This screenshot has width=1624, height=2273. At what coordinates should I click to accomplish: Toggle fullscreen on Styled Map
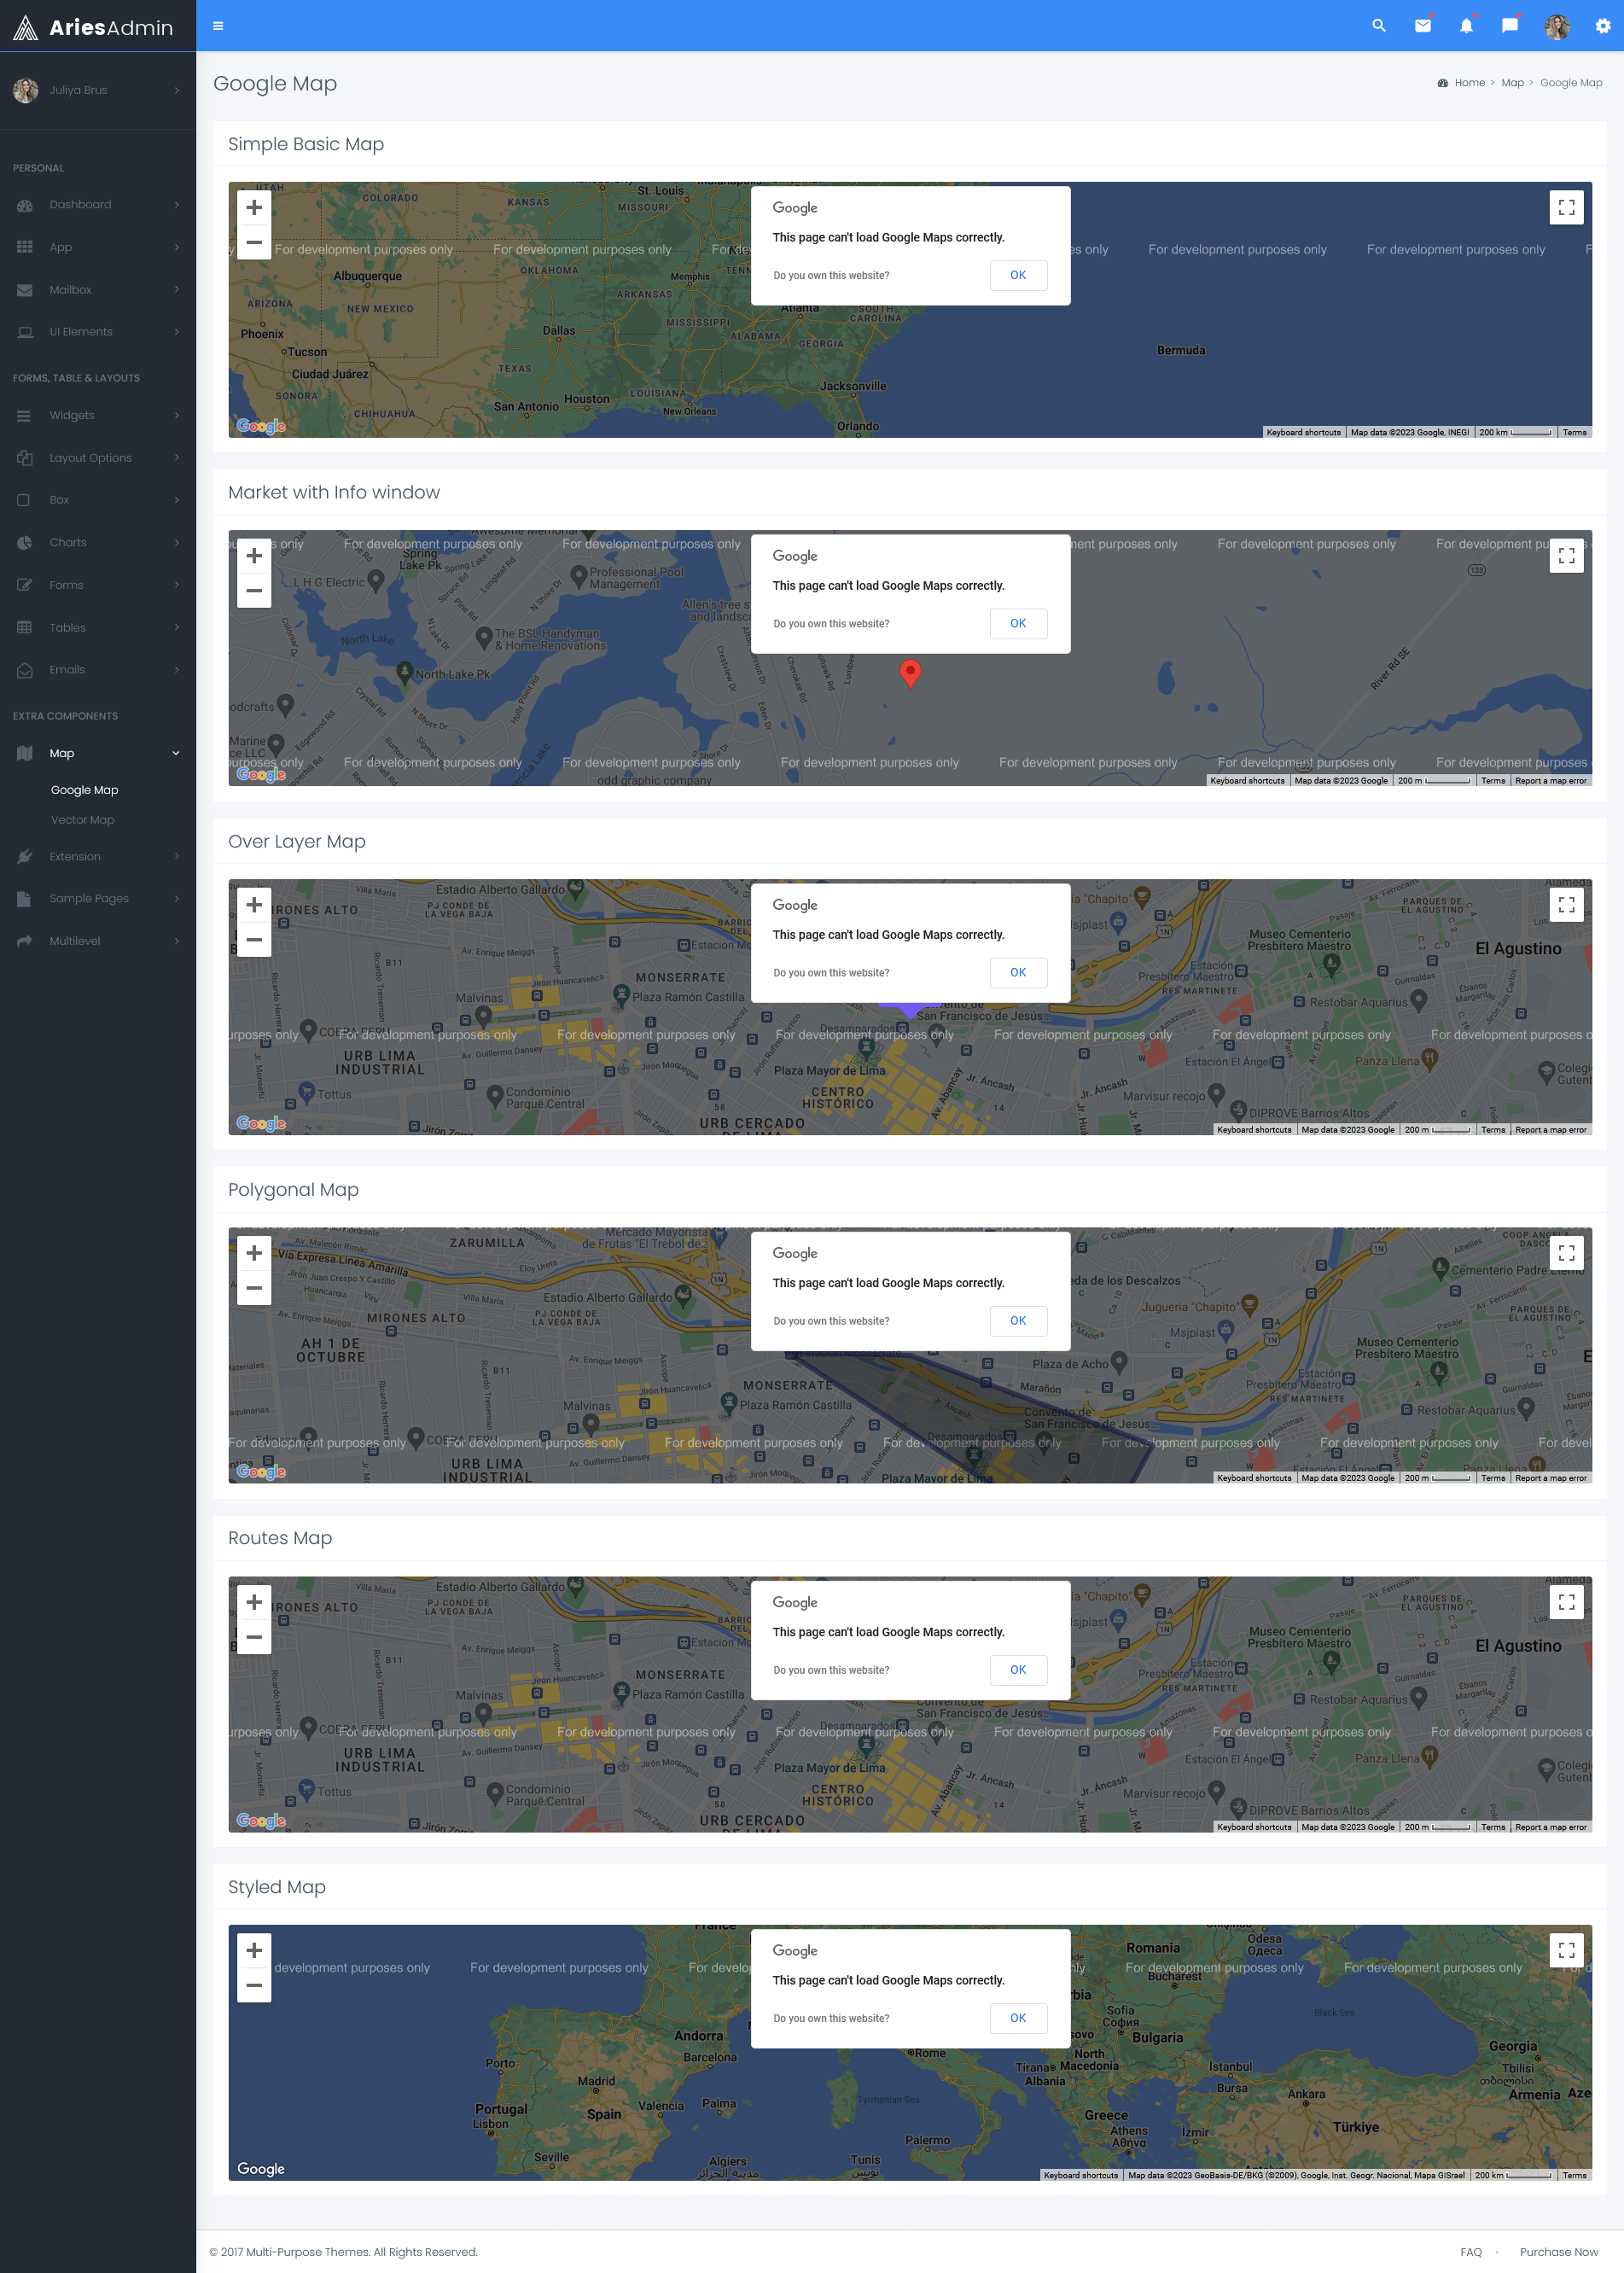1566,1950
